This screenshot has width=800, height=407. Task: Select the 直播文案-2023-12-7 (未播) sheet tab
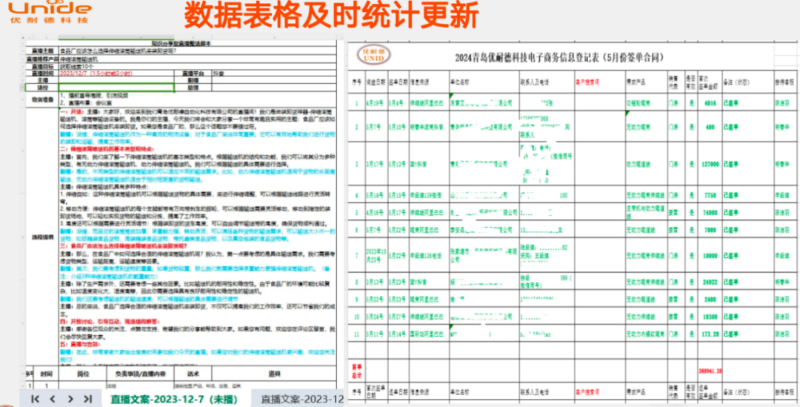coord(174,399)
